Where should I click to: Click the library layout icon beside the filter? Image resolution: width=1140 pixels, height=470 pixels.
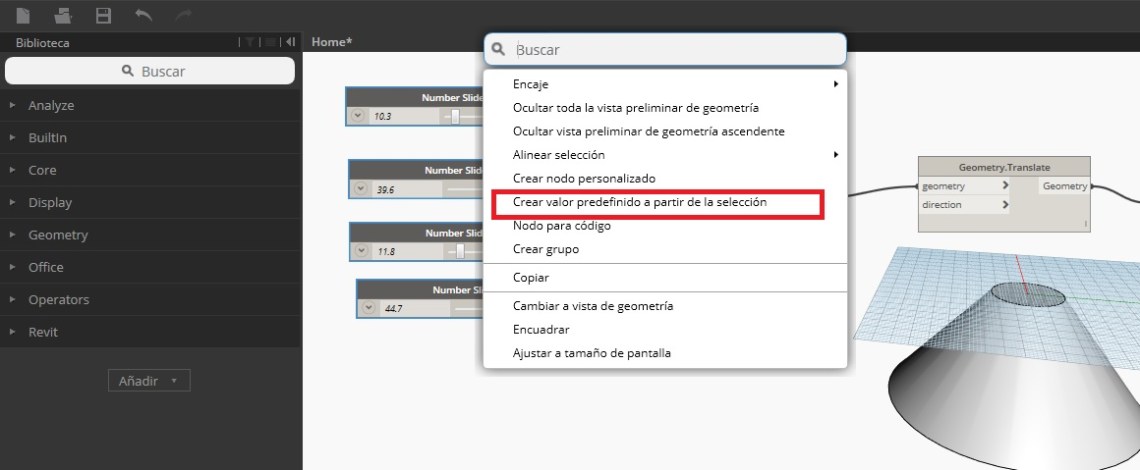[270, 42]
